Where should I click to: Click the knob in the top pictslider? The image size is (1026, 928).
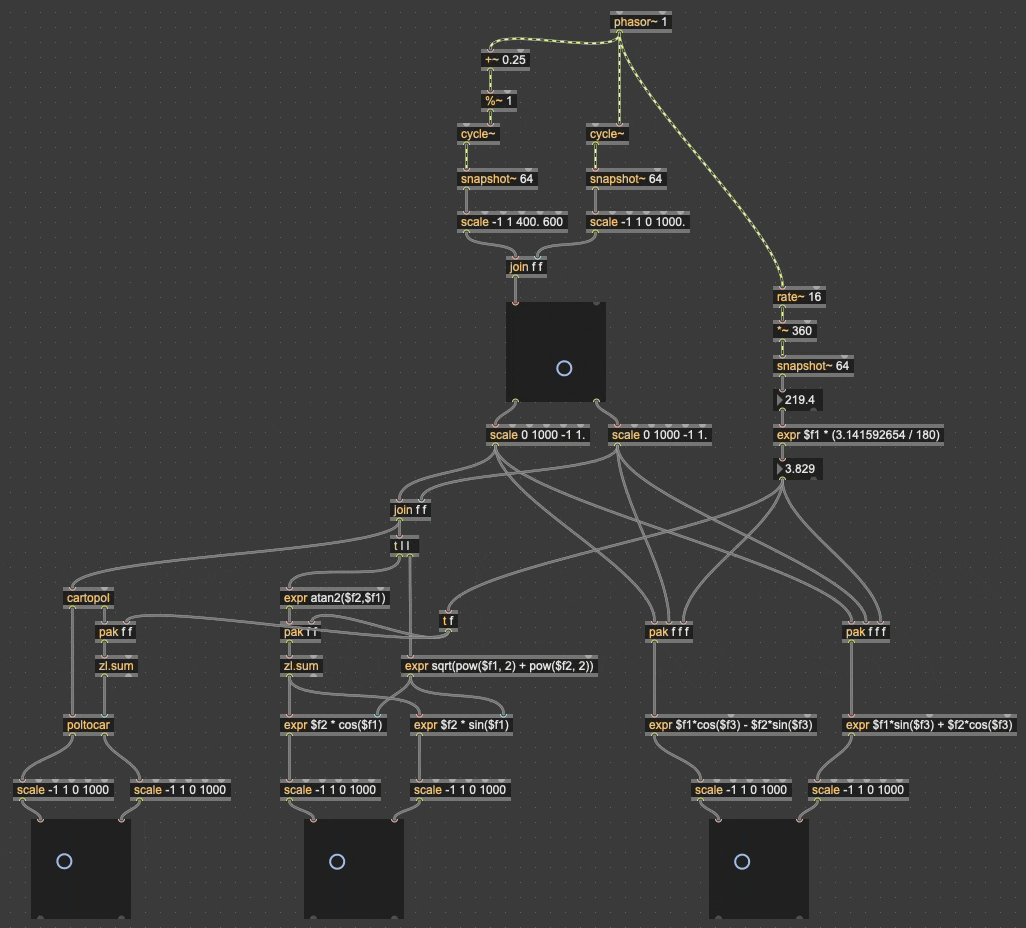click(564, 368)
